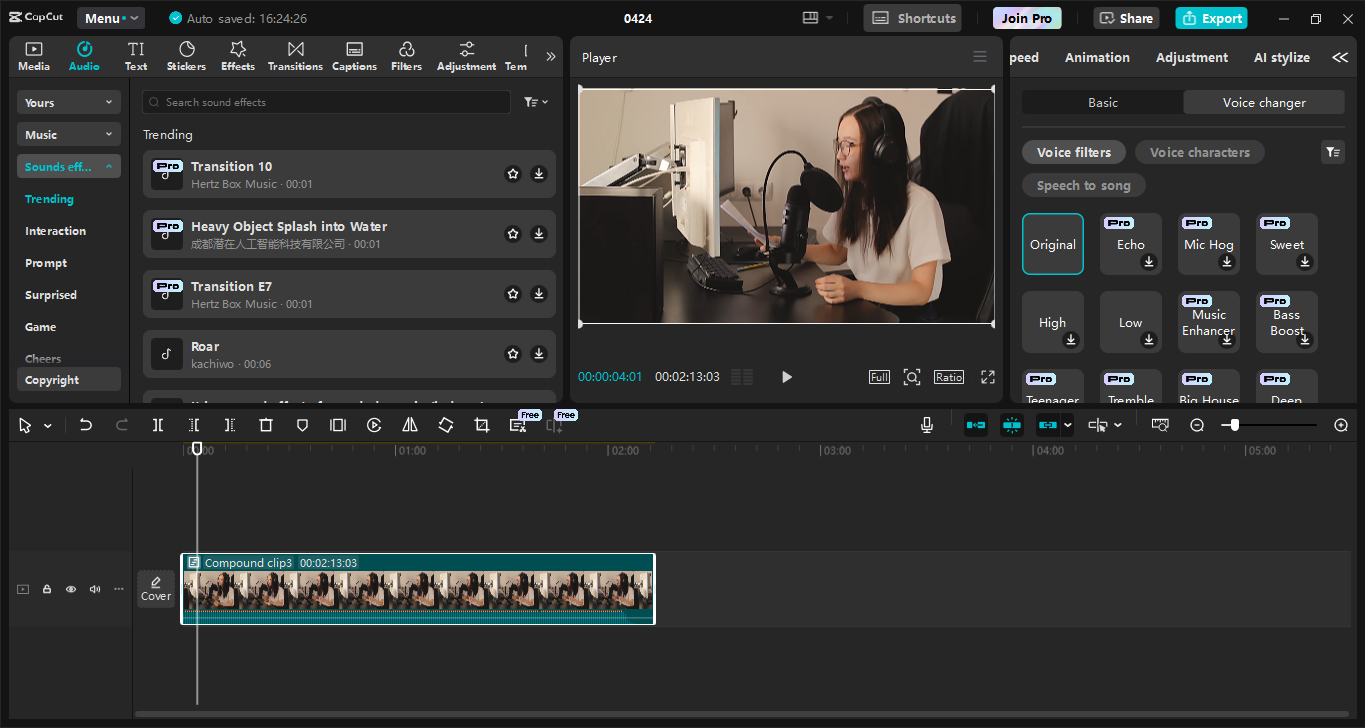Switch to the Voice changer tab
Screen dimensions: 1365x728
point(1263,103)
